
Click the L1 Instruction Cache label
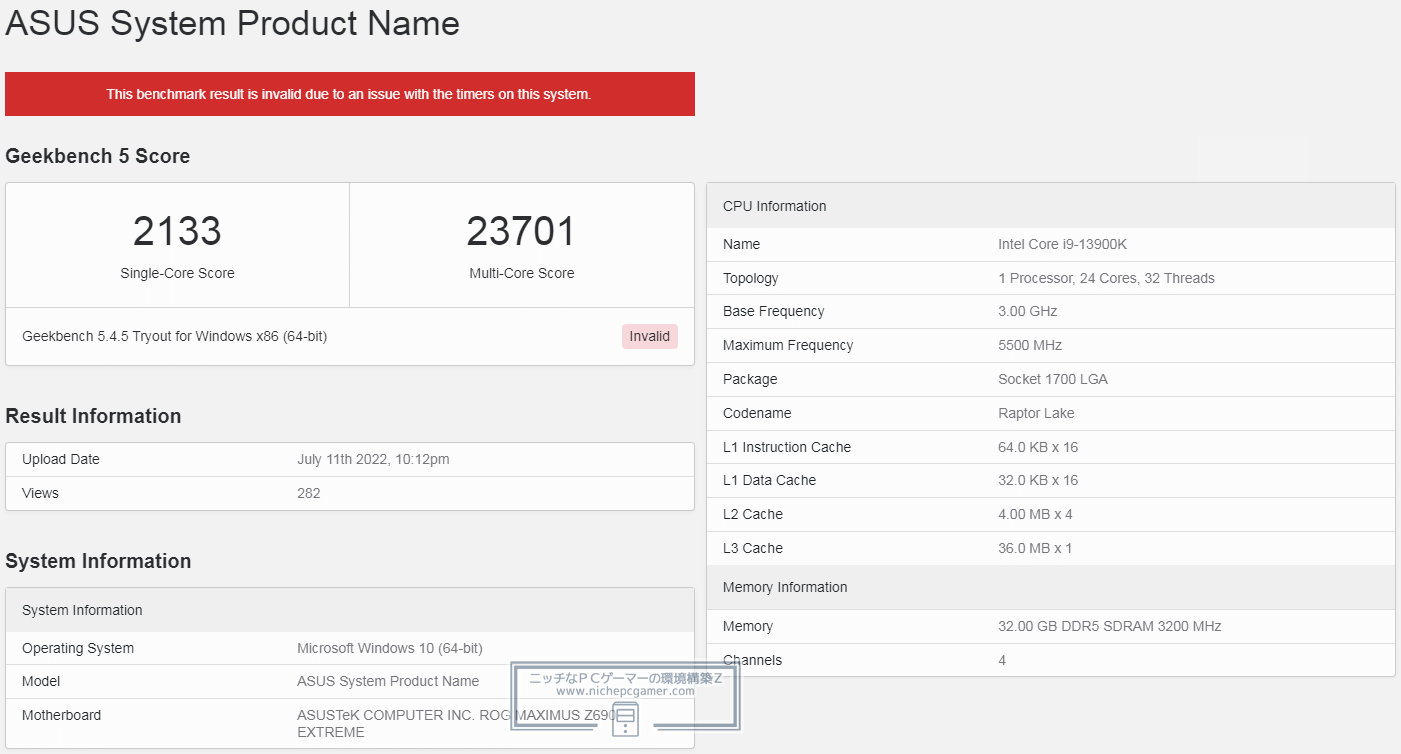pos(787,447)
